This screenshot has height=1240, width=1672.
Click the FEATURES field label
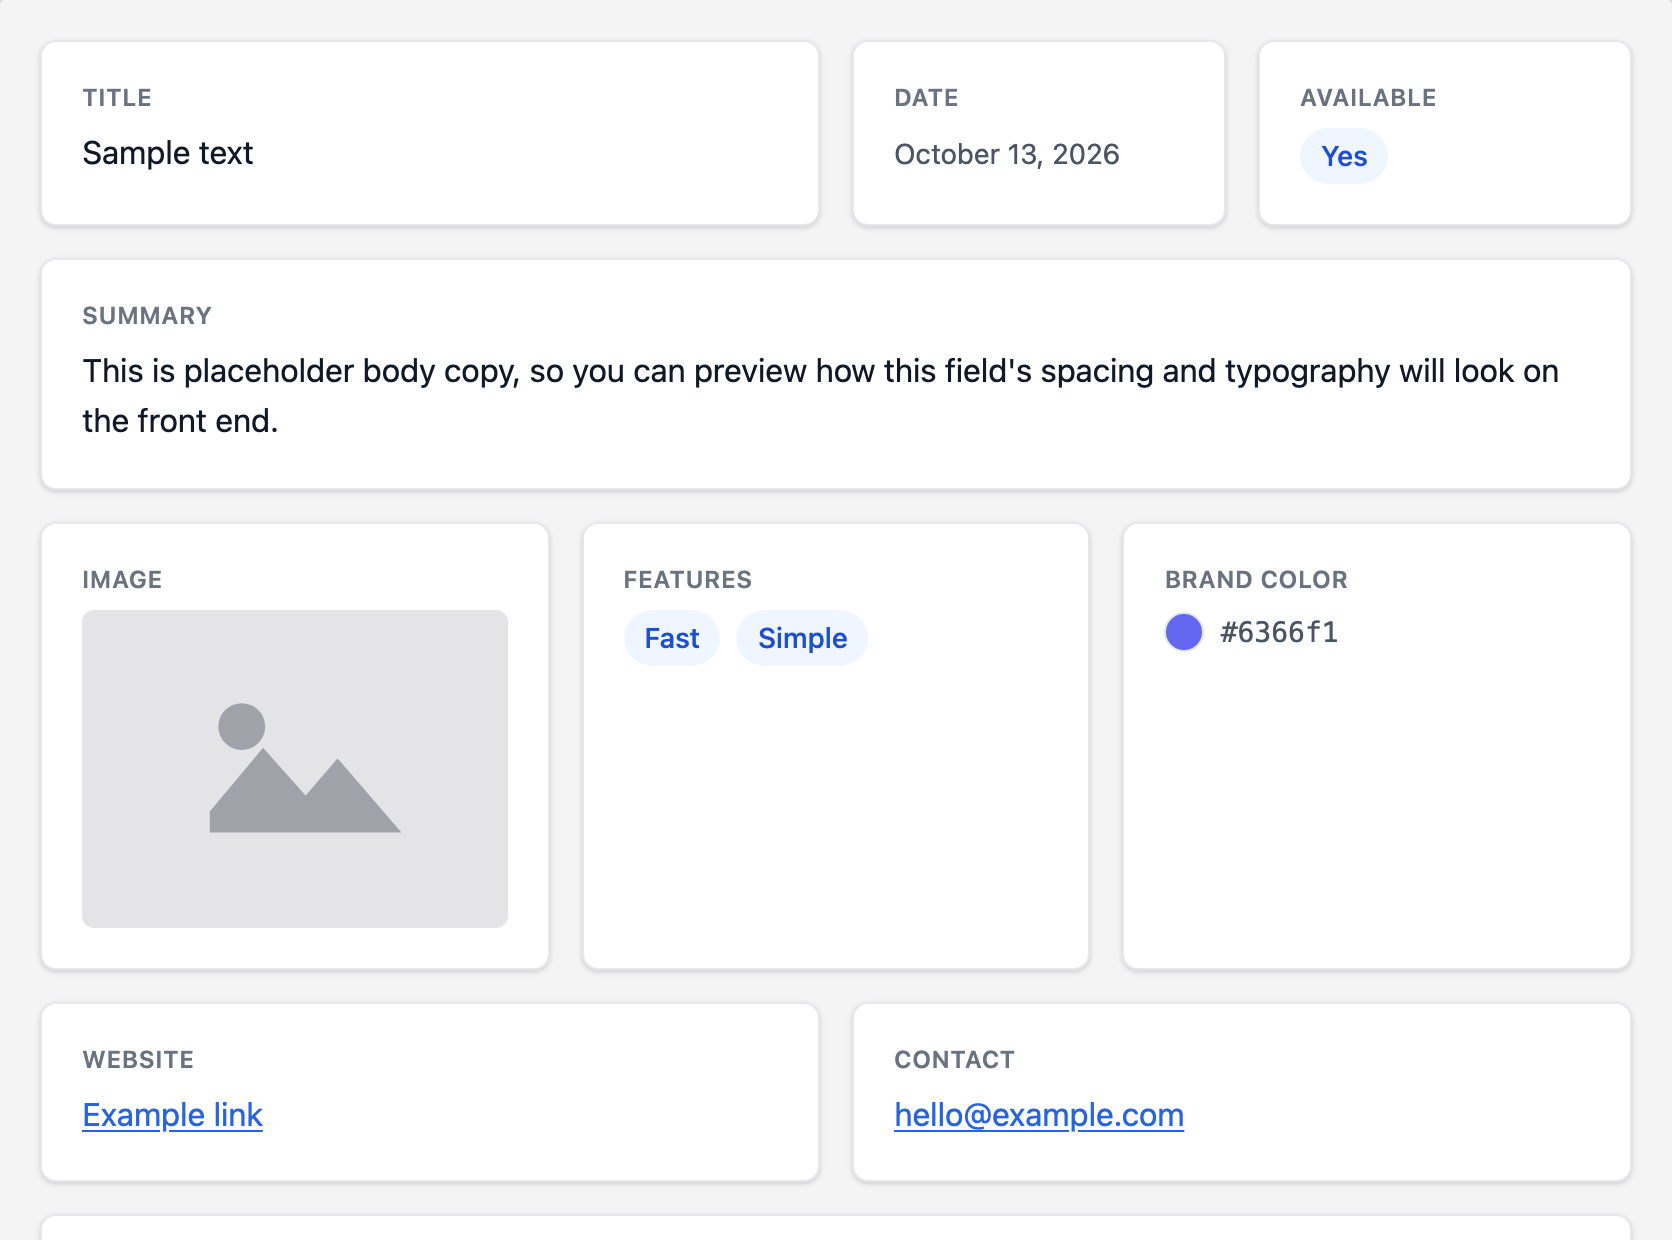[x=688, y=580]
